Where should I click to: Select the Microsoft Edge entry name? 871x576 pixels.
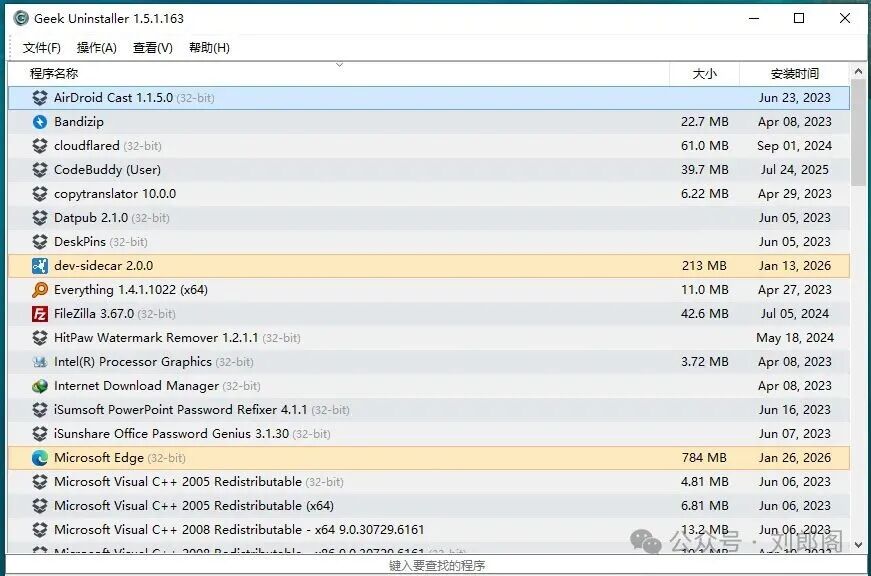pyautogui.click(x=99, y=458)
